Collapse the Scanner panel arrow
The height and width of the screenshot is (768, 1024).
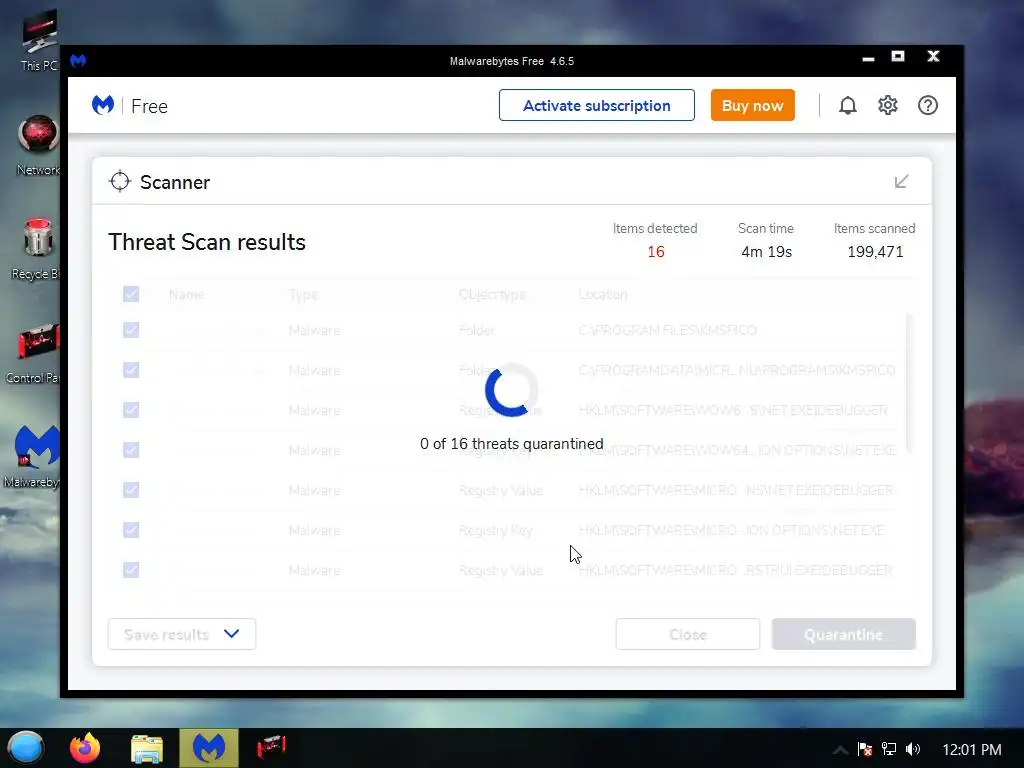(901, 182)
